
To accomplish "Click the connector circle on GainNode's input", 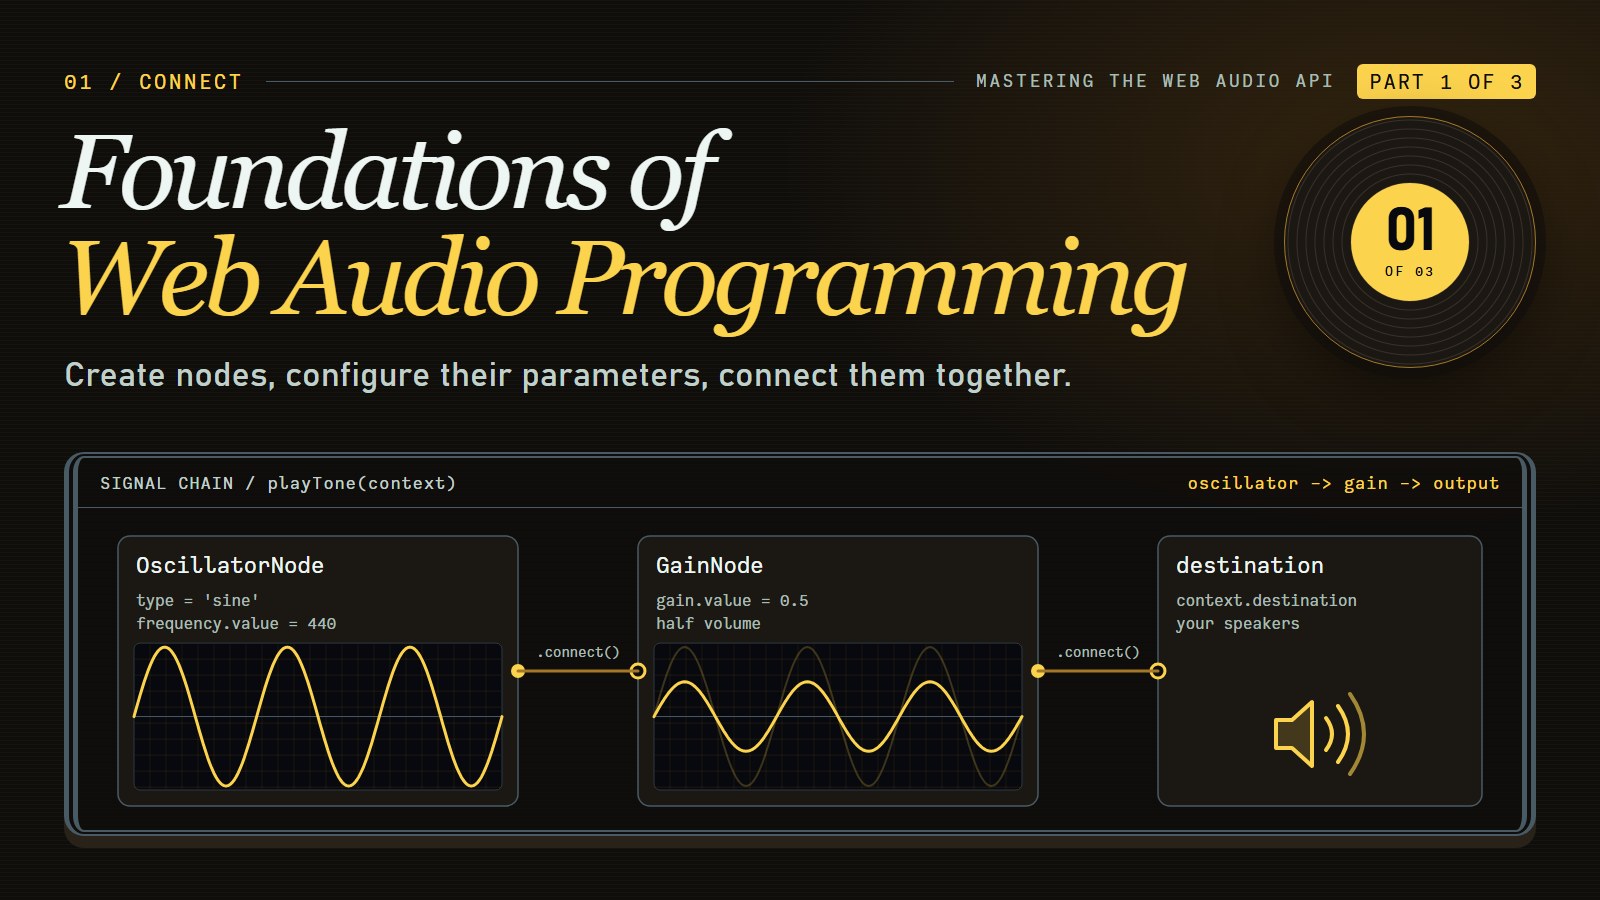I will tap(638, 671).
